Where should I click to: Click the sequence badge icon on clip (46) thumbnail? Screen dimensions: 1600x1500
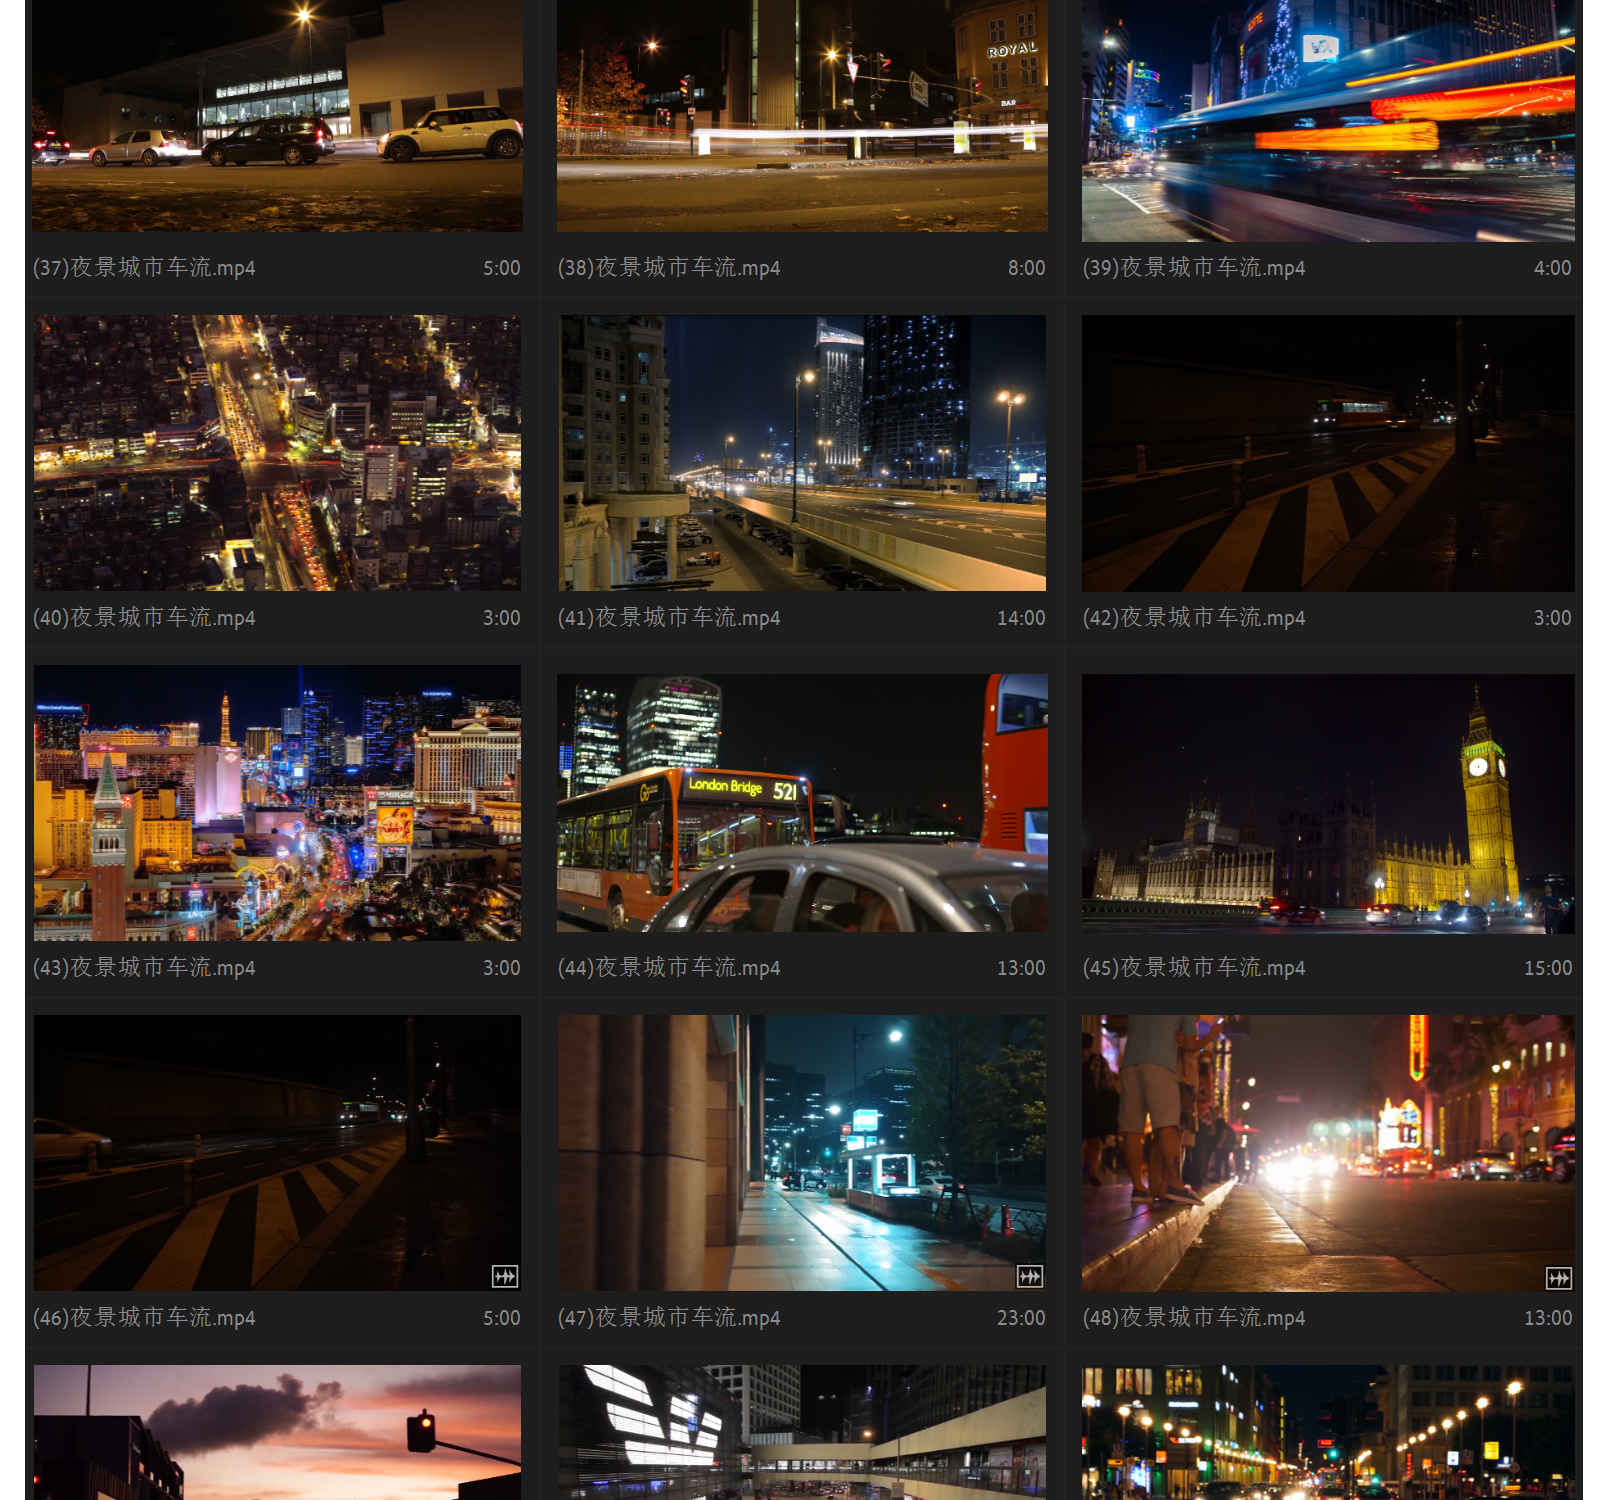click(x=505, y=1276)
